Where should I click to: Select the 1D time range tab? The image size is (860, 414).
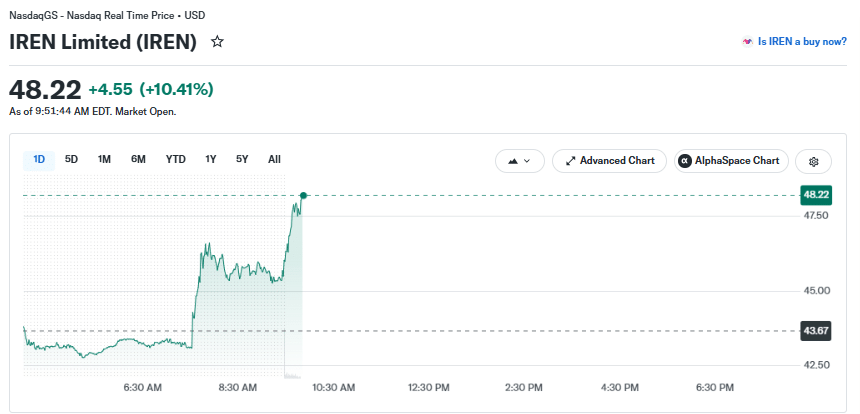coord(39,160)
